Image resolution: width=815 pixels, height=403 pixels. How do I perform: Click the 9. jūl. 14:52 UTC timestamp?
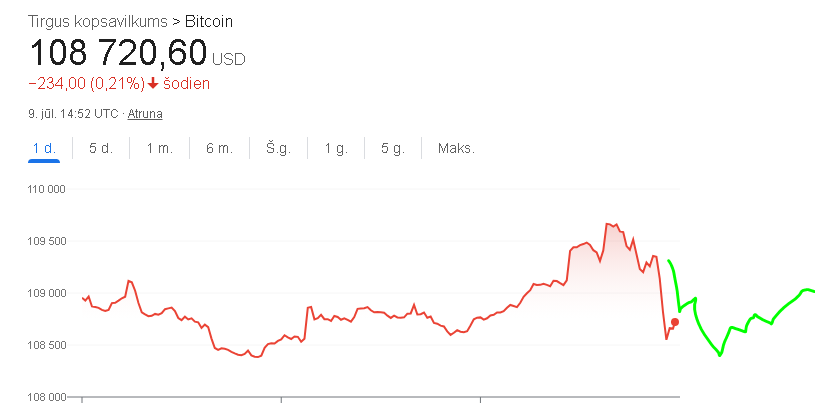[x=73, y=114]
